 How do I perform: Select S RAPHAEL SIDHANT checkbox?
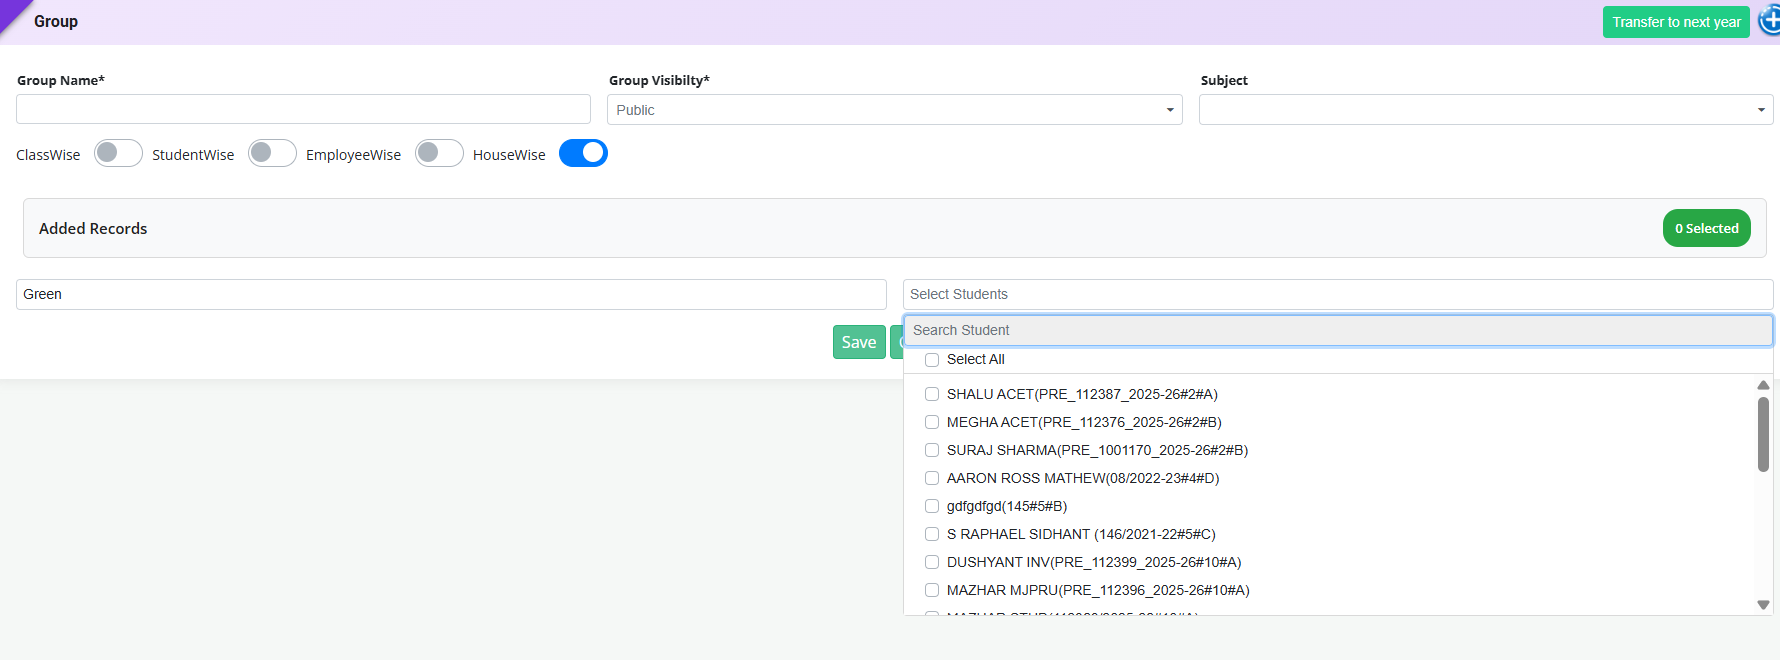pos(932,534)
